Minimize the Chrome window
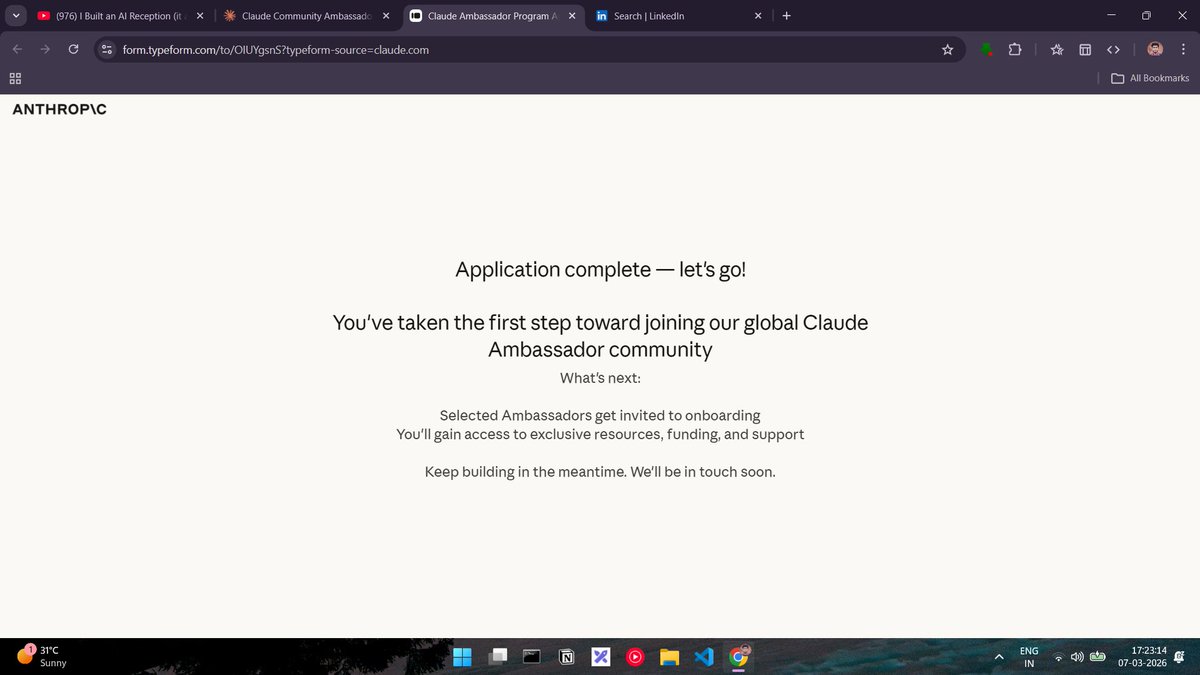1200x675 pixels. (1110, 16)
